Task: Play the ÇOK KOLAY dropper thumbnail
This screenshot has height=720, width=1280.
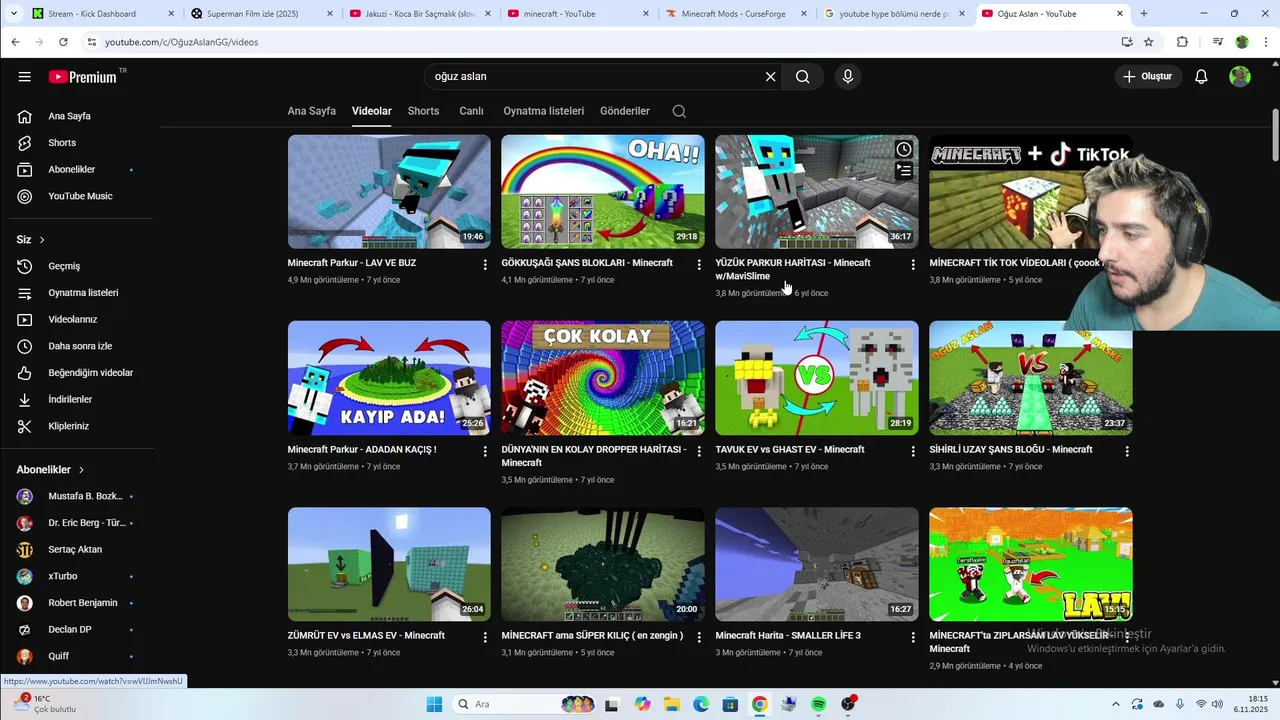Action: 603,378
